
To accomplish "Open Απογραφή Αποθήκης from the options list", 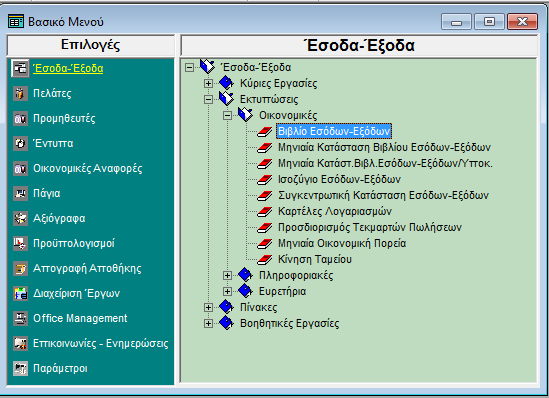I will 87,268.
